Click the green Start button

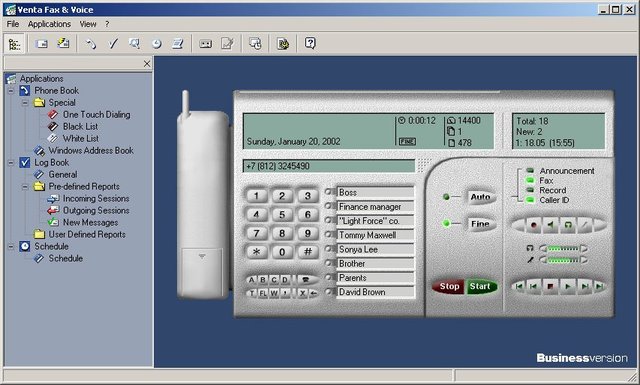(x=481, y=287)
